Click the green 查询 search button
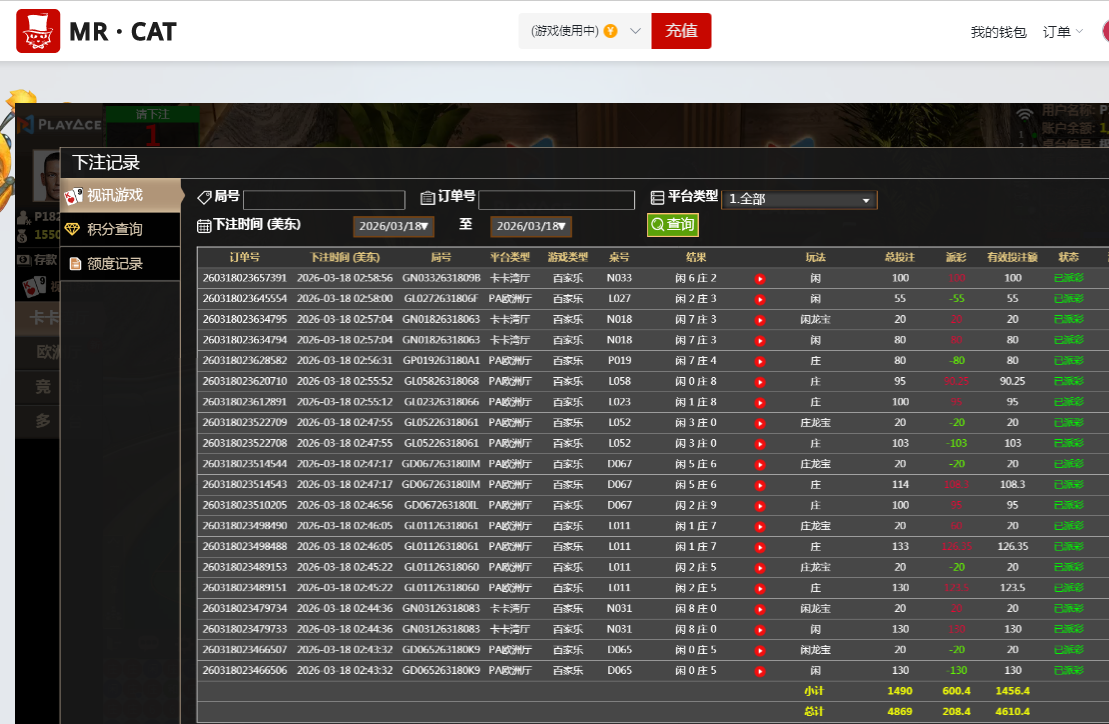The width and height of the screenshot is (1109, 724). point(672,225)
